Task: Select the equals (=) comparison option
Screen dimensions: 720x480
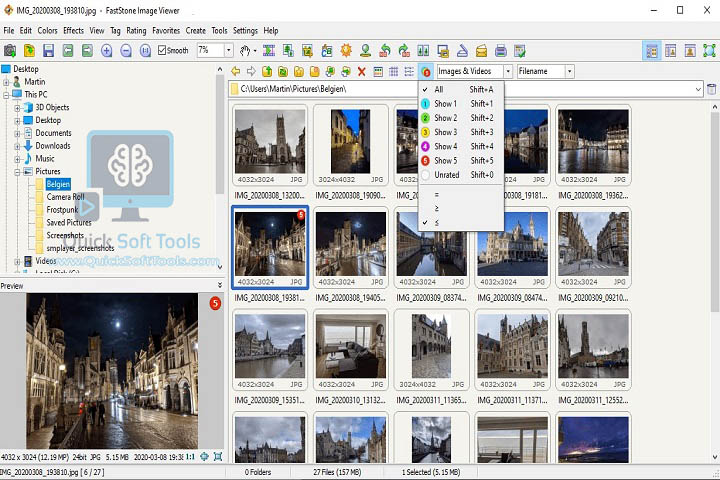Action: [x=461, y=194]
